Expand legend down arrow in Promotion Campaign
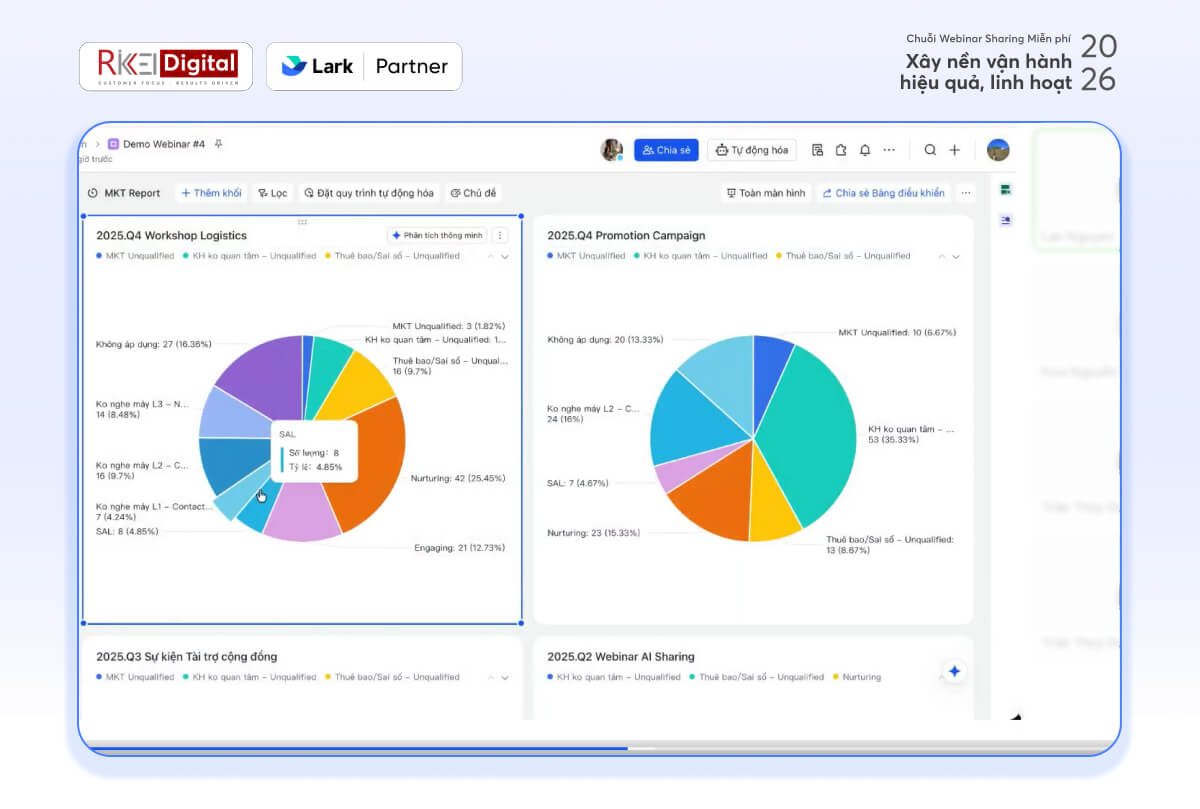The image size is (1200, 809). coord(956,257)
